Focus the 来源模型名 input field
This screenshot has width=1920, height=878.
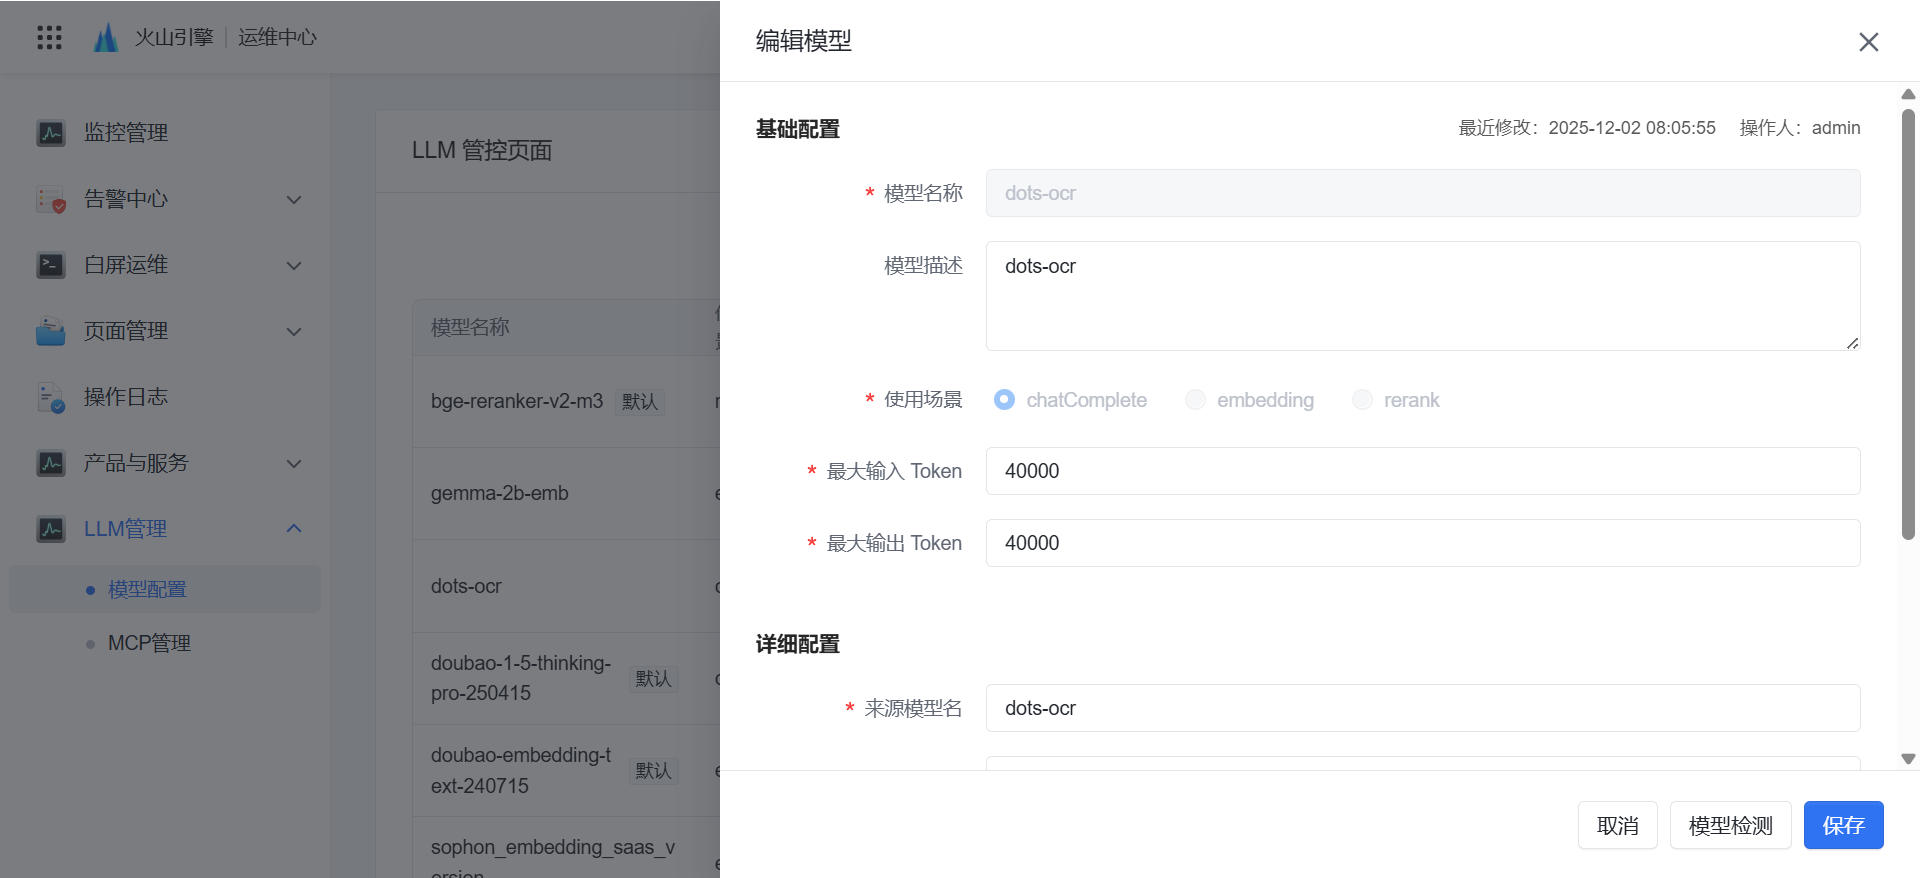click(x=1423, y=708)
